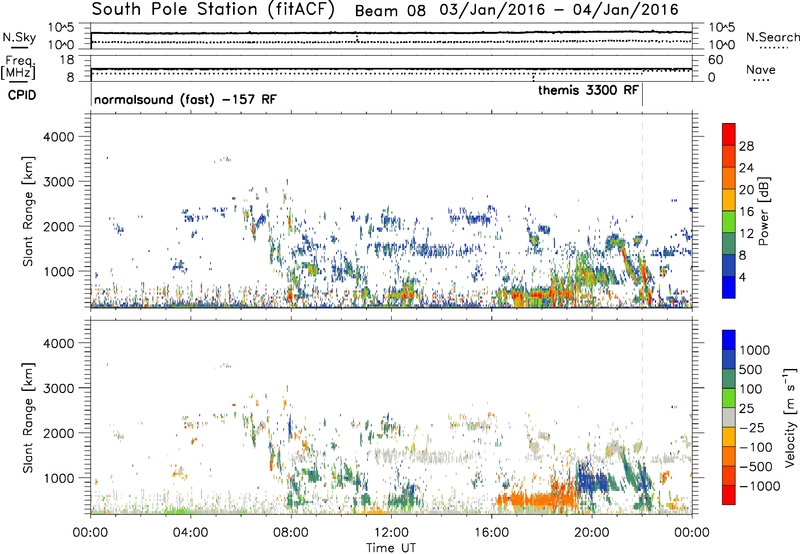The image size is (800, 554).
Task: Click the '4' power scale value
Action: click(x=742, y=277)
